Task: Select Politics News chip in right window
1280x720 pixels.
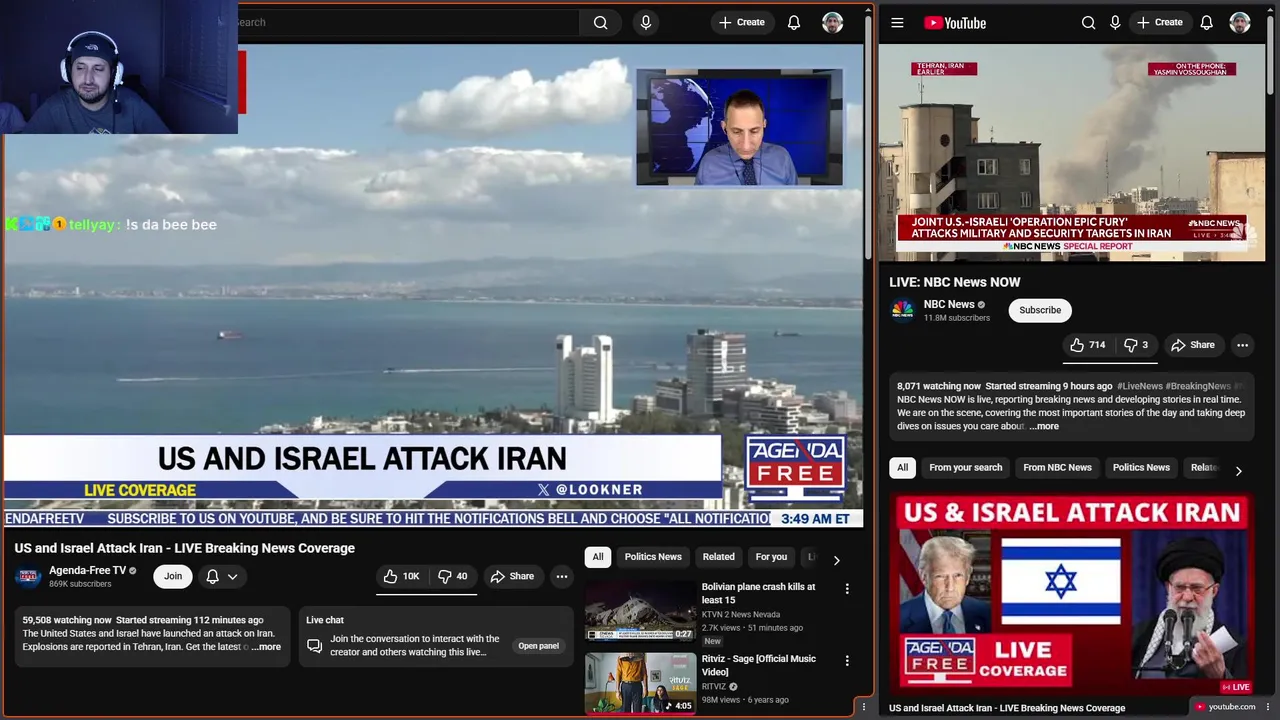Action: 1141,468
